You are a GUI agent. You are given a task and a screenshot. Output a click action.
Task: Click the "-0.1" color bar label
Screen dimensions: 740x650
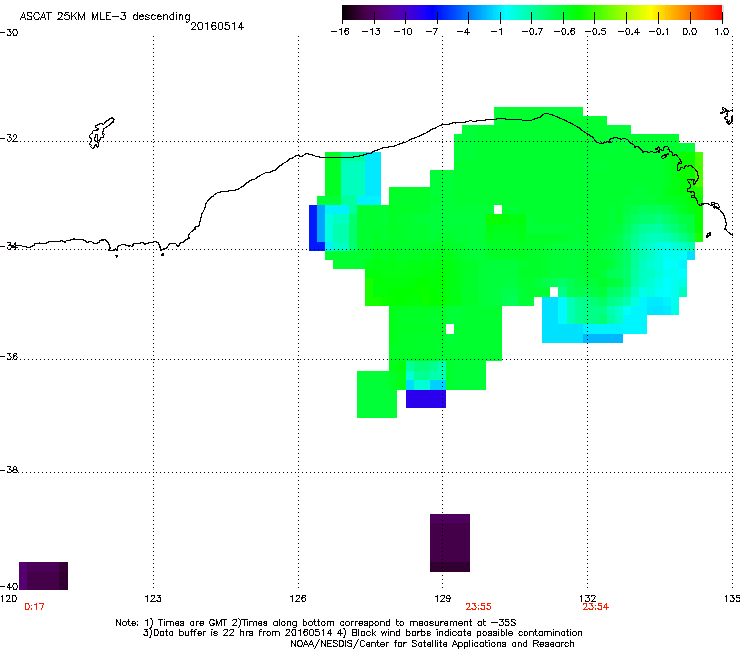pos(659,32)
